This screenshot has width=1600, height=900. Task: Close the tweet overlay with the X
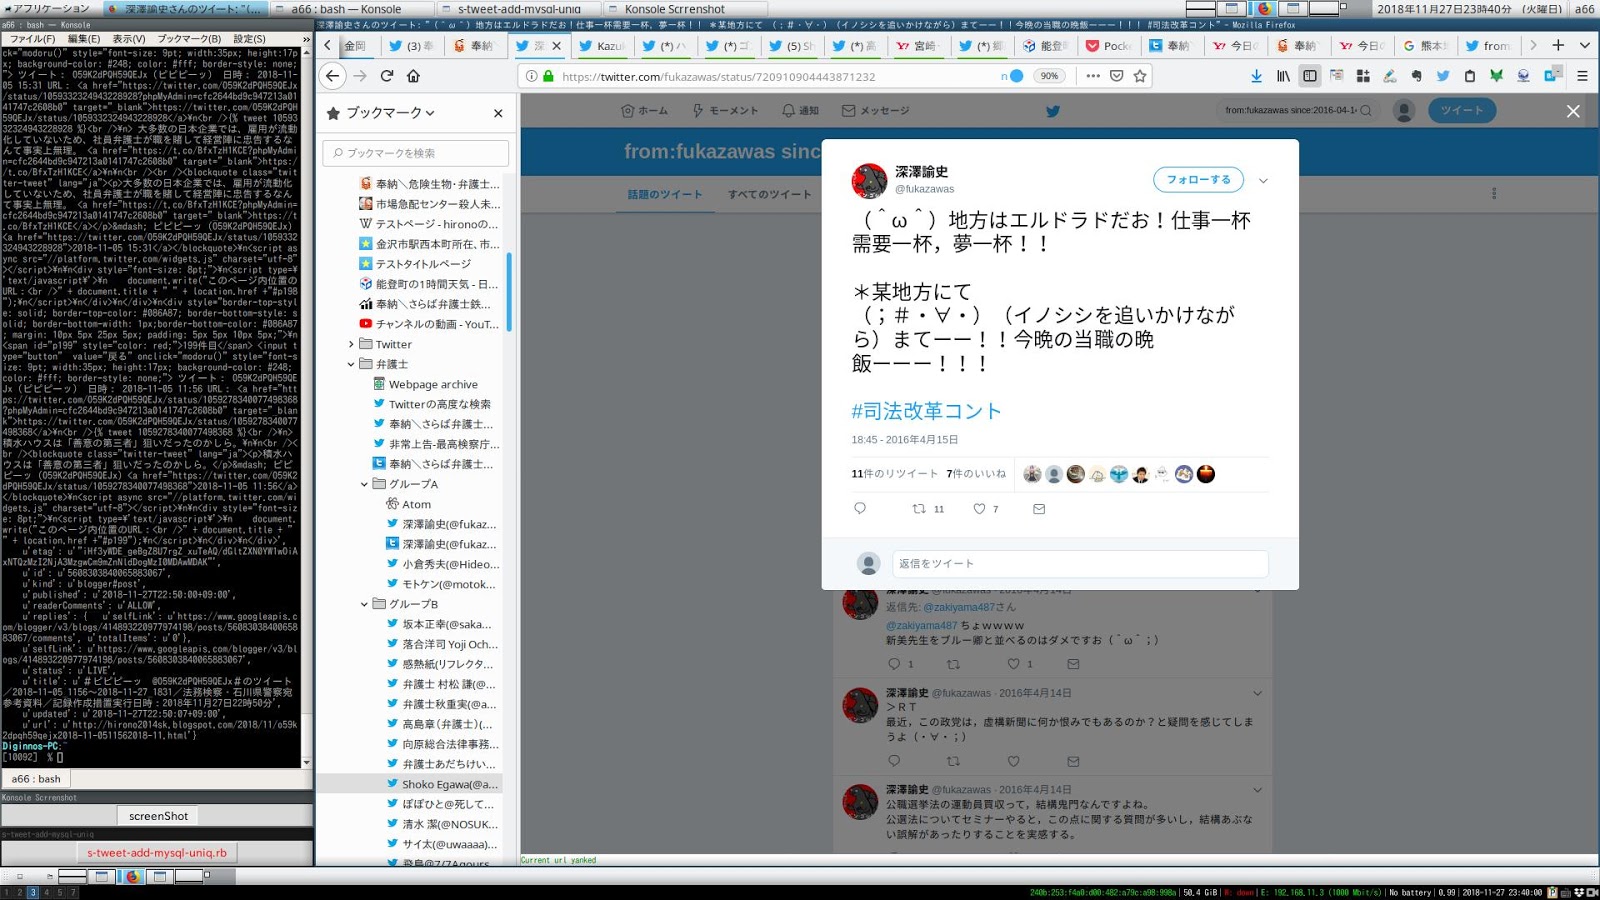[x=1573, y=111]
